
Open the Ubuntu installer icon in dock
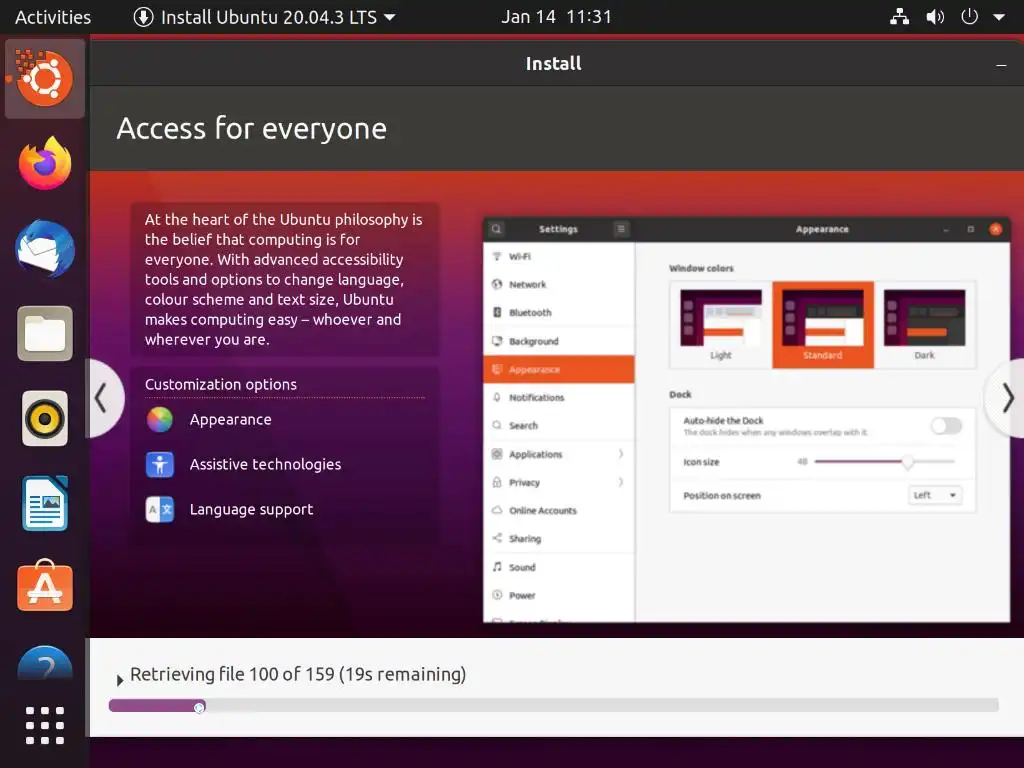[x=44, y=78]
